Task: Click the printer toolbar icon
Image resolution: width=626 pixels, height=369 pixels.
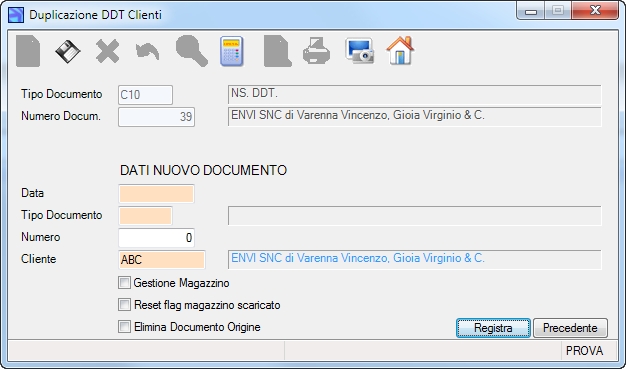Action: pyautogui.click(x=316, y=51)
